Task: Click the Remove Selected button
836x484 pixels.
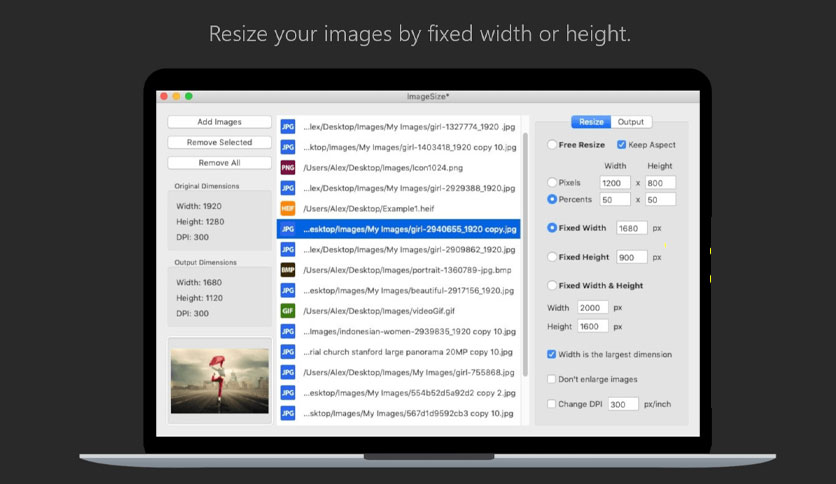Action: pos(219,142)
